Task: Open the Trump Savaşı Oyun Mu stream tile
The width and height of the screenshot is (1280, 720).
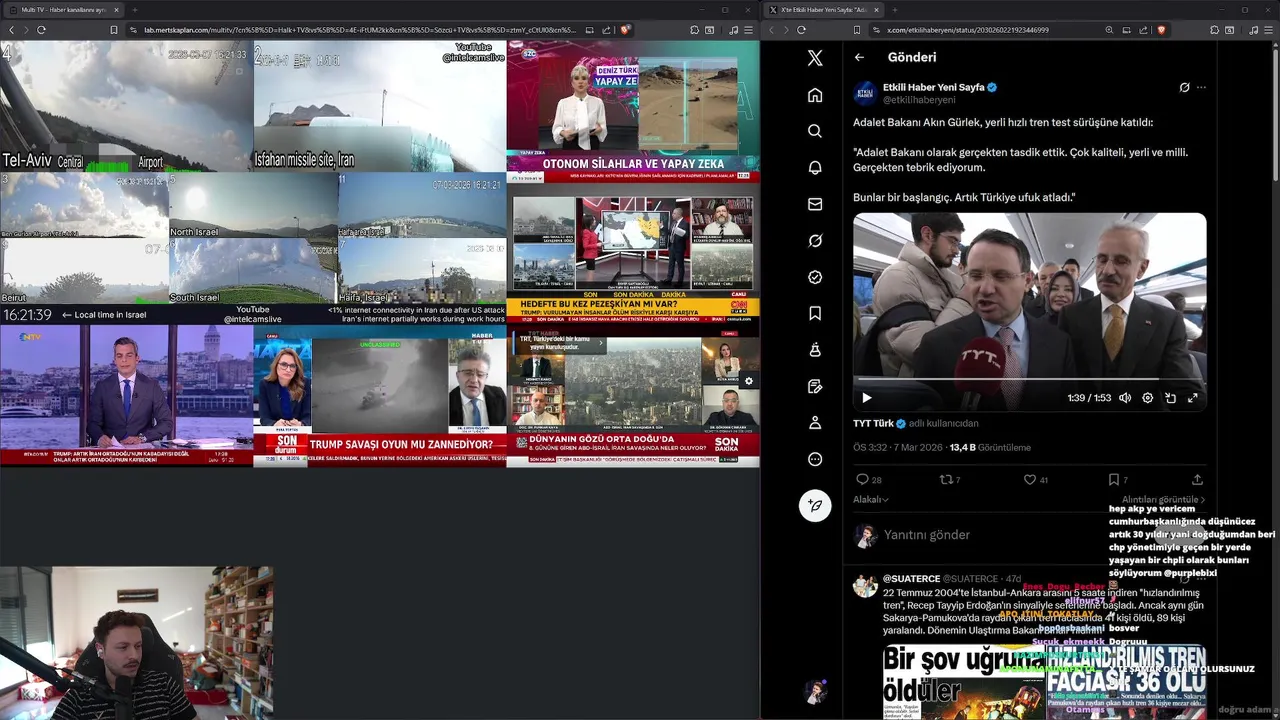Action: pyautogui.click(x=380, y=395)
